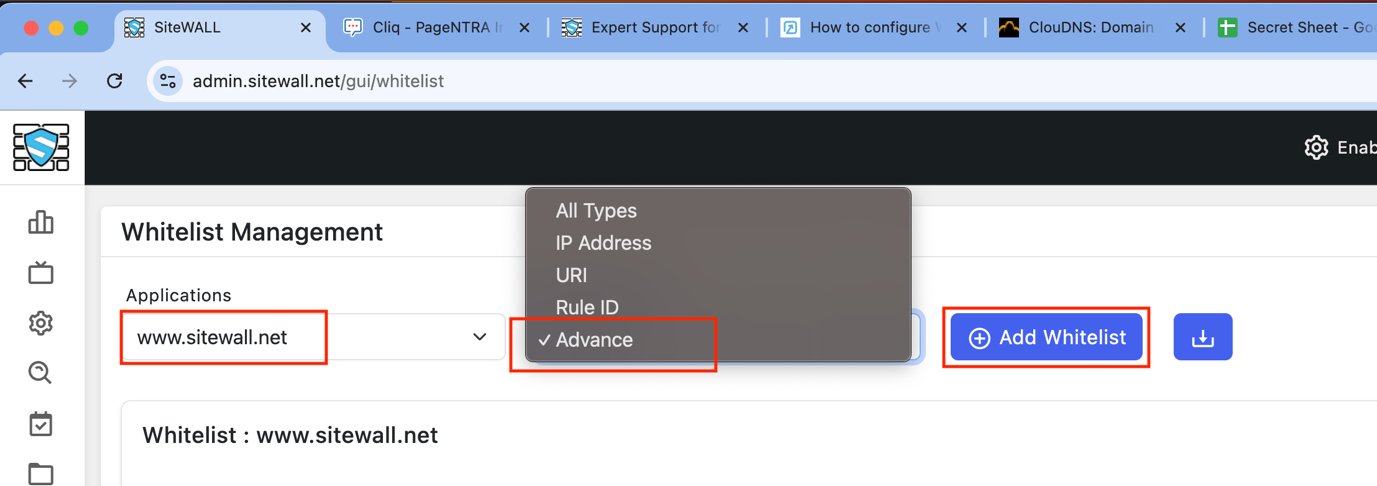Screen dimensions: 1377x486
Task: Open the bar chart dashboard sidebar icon
Action: pos(41,222)
